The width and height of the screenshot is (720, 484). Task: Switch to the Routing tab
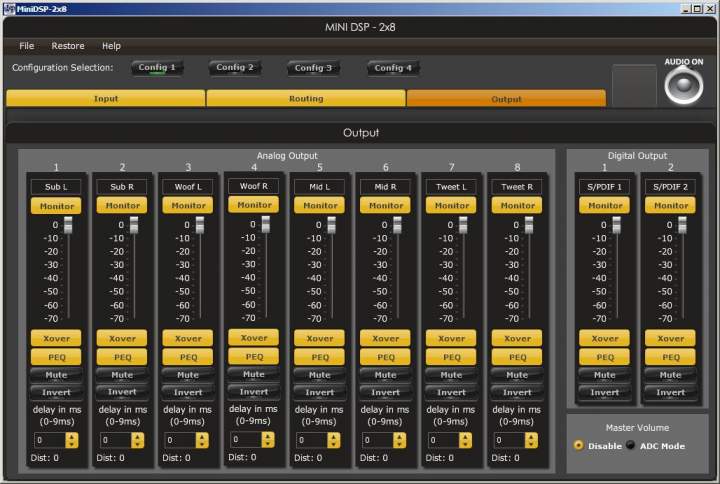click(306, 99)
